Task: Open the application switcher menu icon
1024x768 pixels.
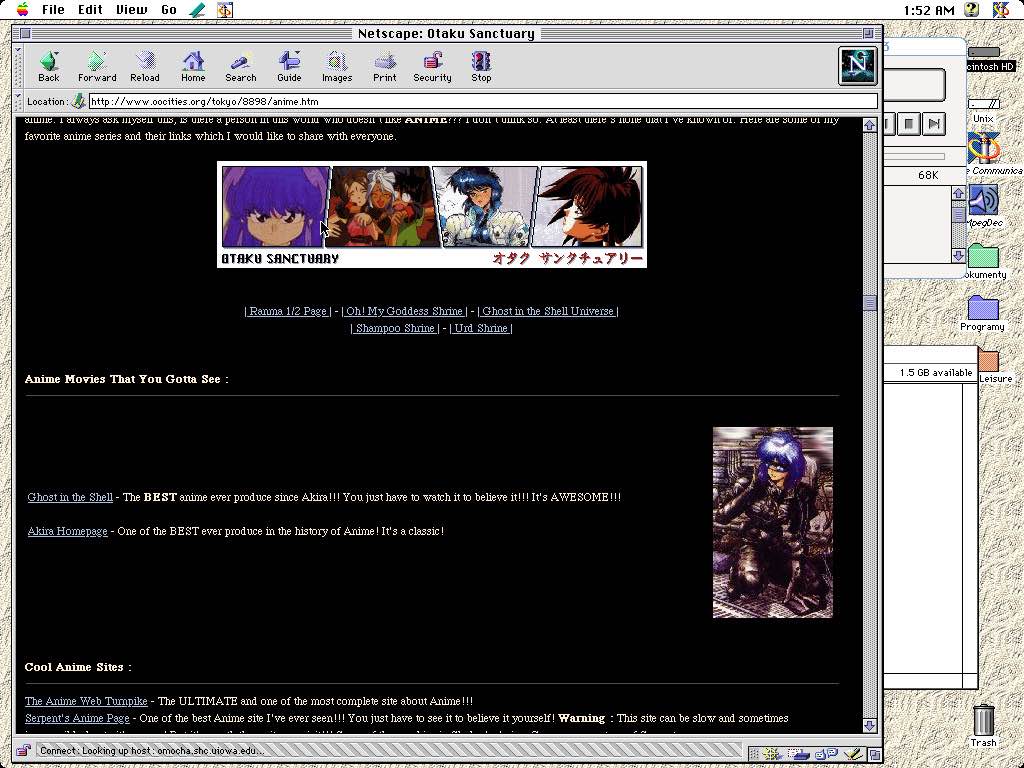Action: pos(1000,9)
